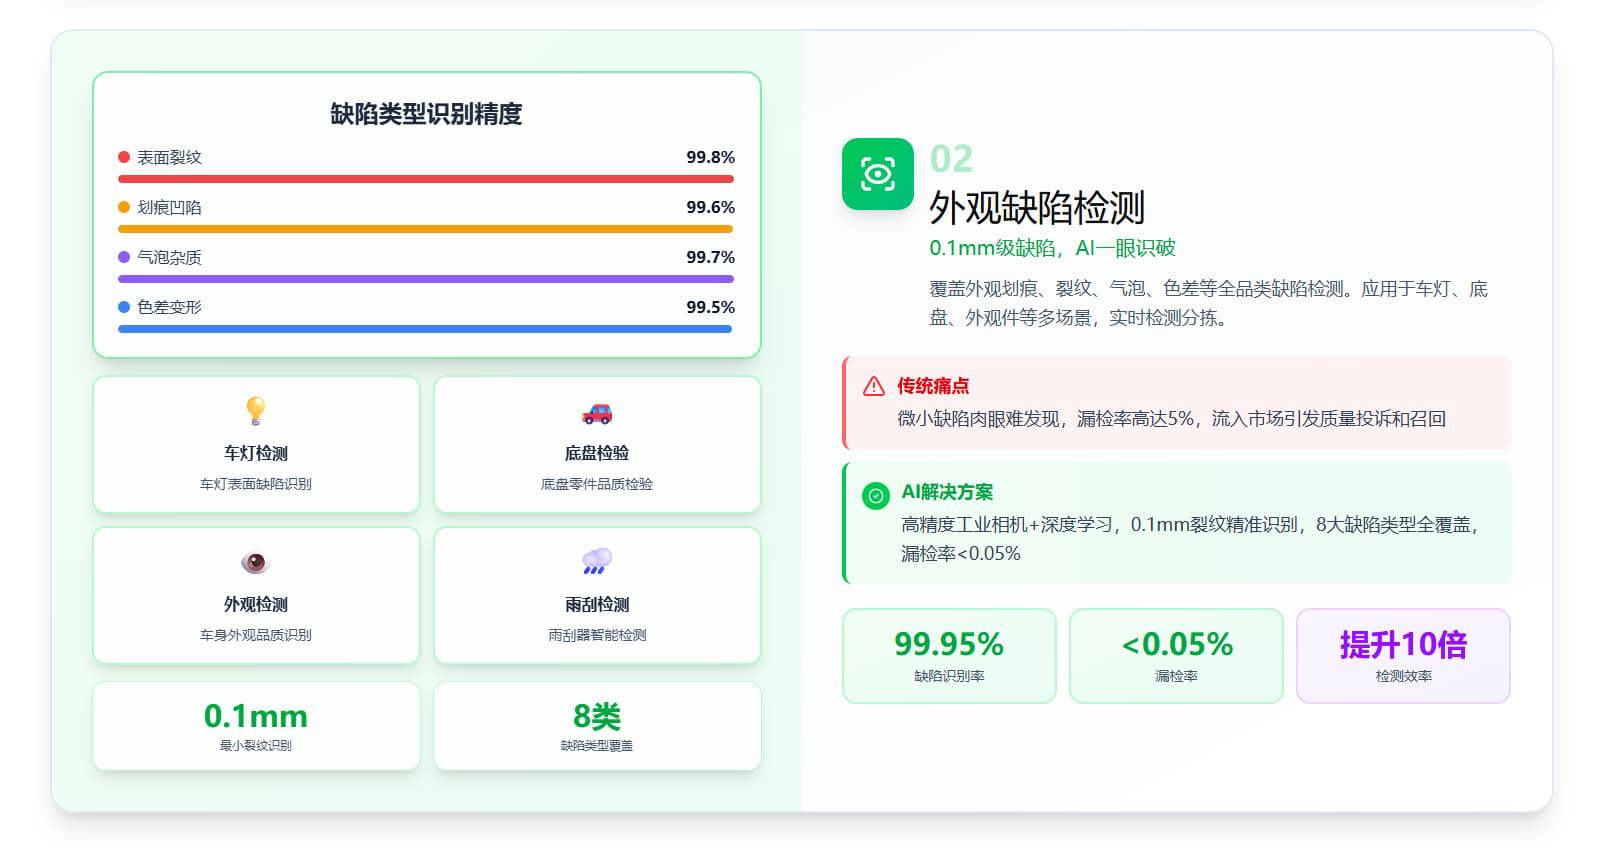Click the 缺陷类型识别精度 chart title
Screen dimensions: 1600x848
426,114
